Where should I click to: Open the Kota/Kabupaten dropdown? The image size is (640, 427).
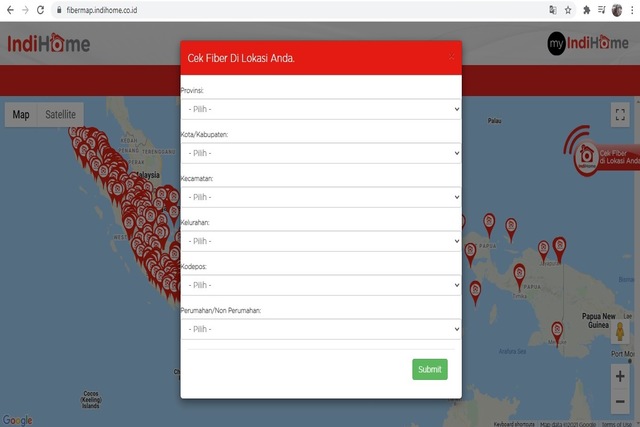pyautogui.click(x=321, y=153)
